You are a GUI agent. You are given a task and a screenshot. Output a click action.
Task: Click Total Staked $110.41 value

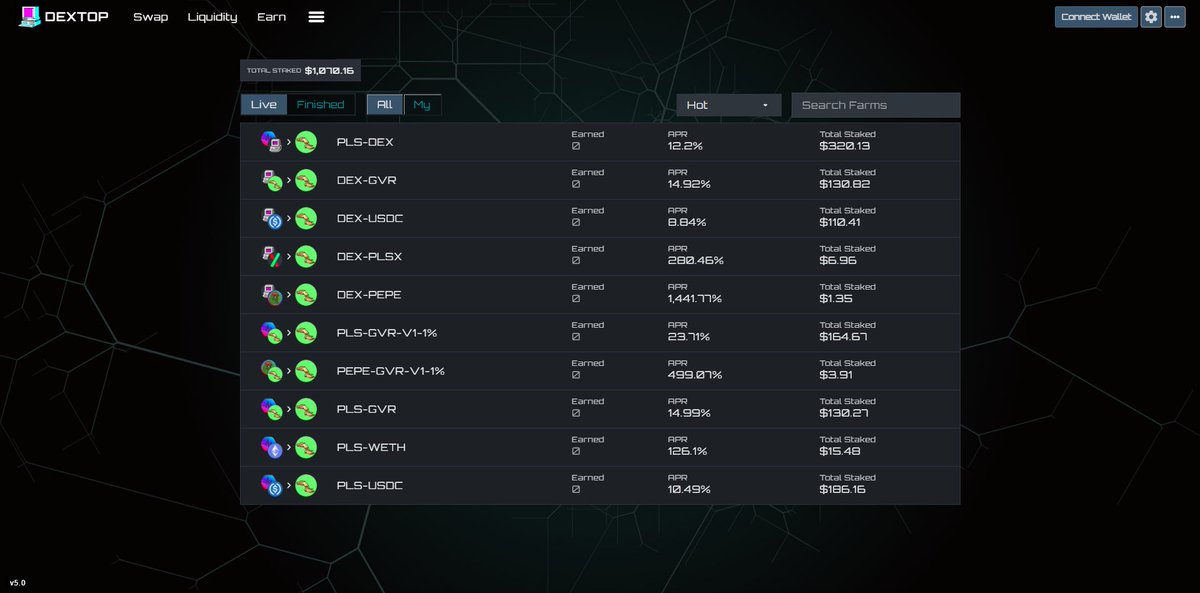[x=840, y=224]
